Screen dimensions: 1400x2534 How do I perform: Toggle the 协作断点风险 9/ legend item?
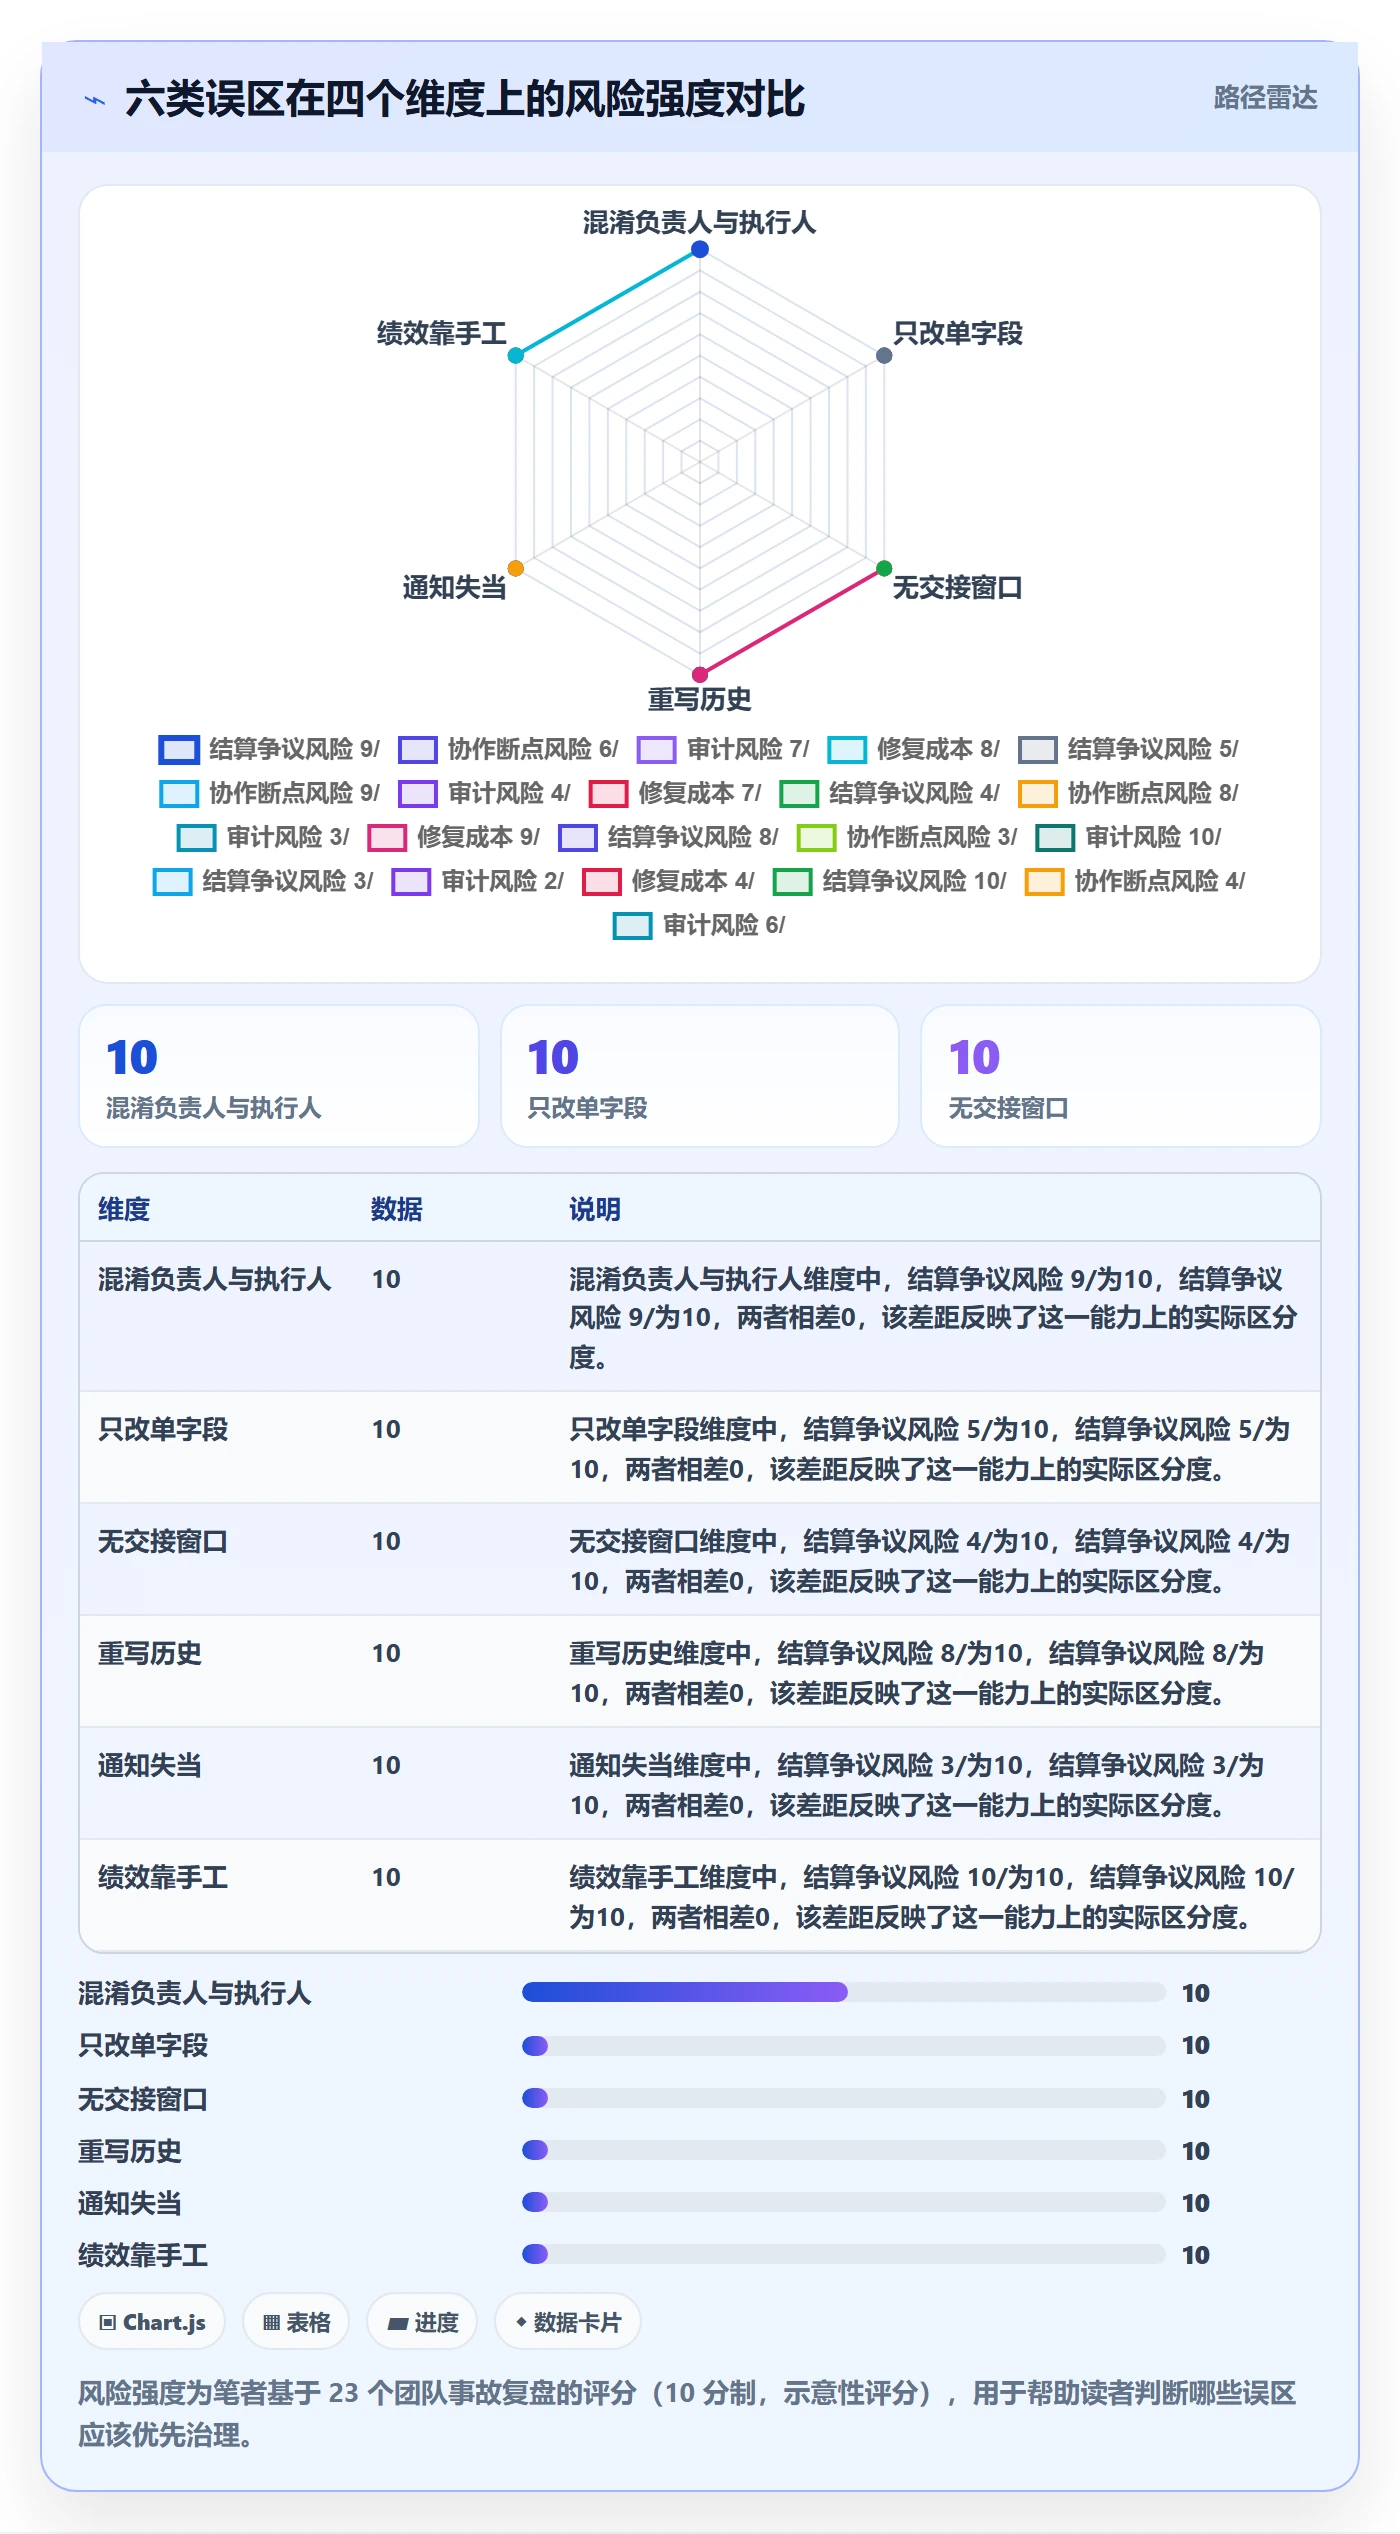coord(269,793)
